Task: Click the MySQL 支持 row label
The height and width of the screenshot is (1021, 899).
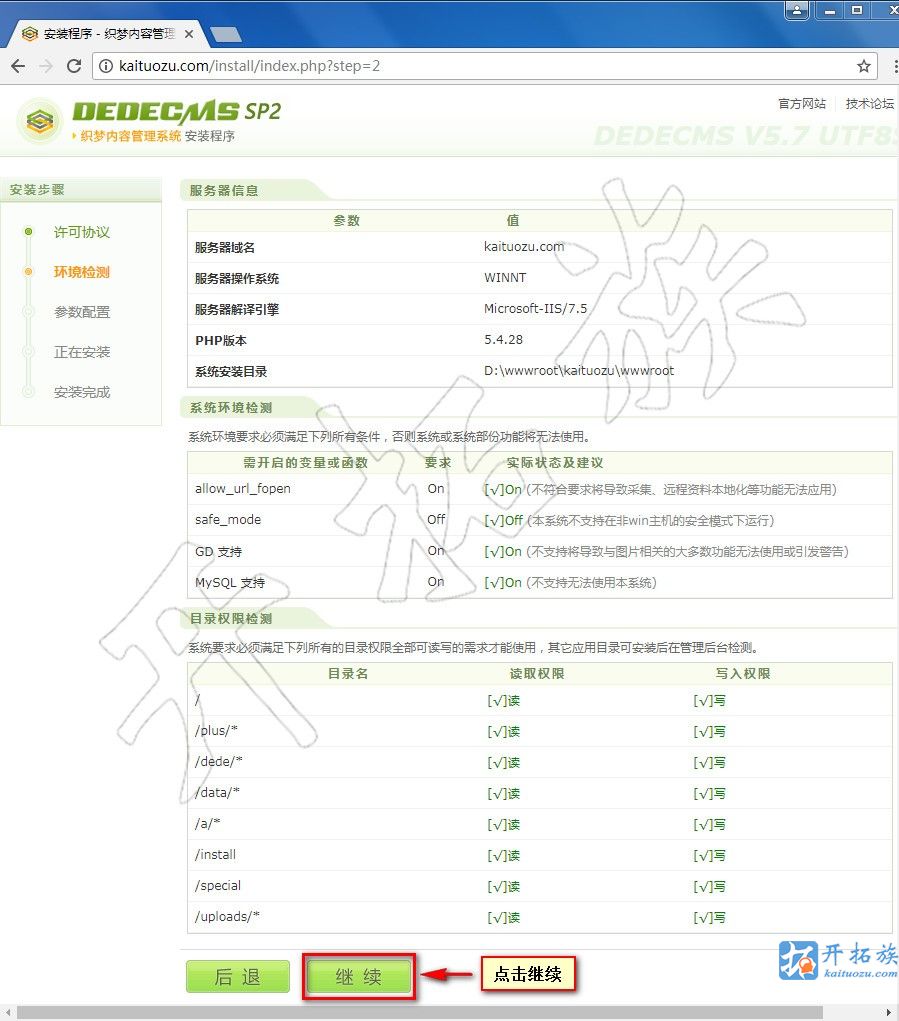Action: click(x=230, y=583)
